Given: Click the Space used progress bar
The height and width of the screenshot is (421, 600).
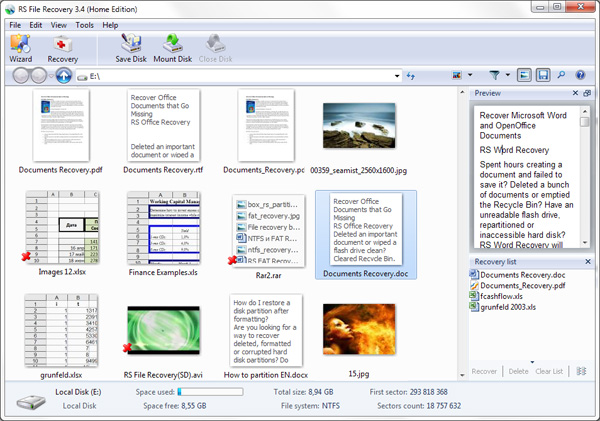Looking at the screenshot, I should (210, 392).
